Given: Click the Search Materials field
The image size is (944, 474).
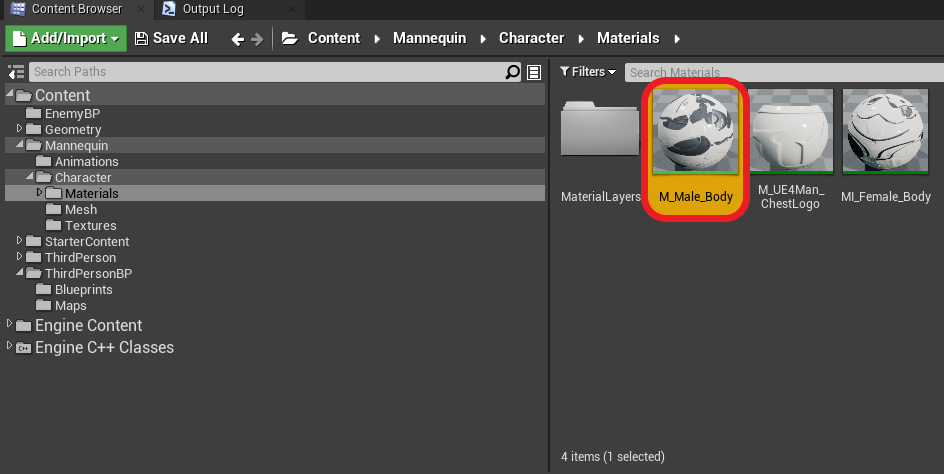Looking at the screenshot, I should 784,72.
